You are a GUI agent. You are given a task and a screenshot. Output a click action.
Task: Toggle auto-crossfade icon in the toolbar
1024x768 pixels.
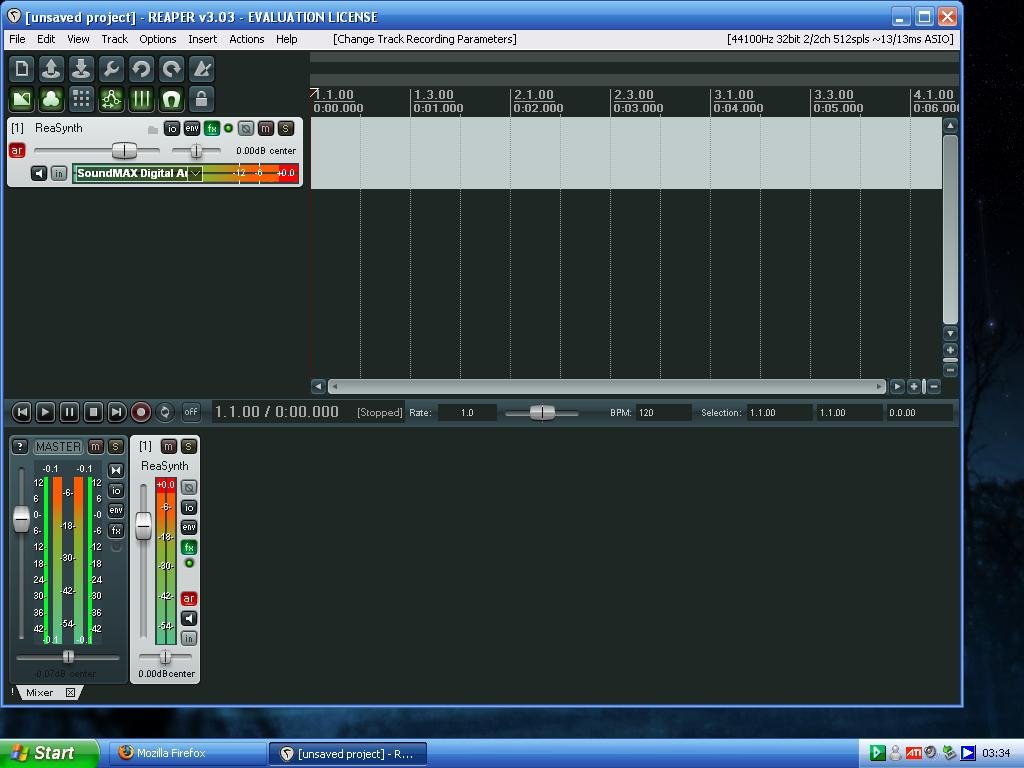(22, 99)
